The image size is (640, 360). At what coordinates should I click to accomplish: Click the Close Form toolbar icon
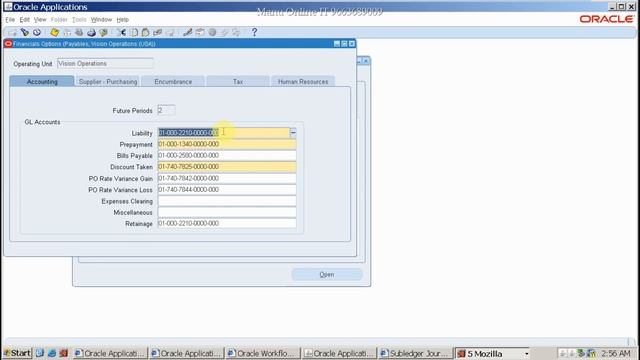coord(104,32)
